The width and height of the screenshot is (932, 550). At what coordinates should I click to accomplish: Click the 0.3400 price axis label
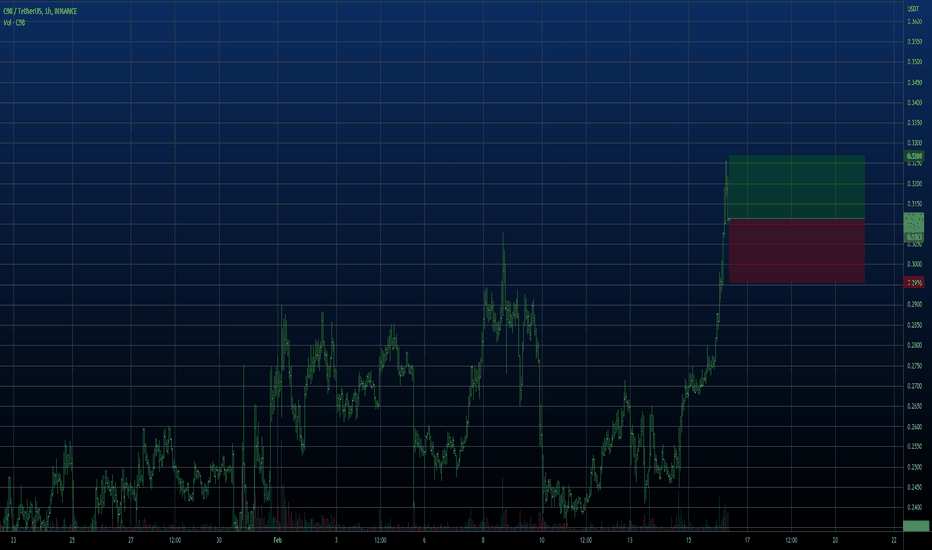(x=915, y=102)
